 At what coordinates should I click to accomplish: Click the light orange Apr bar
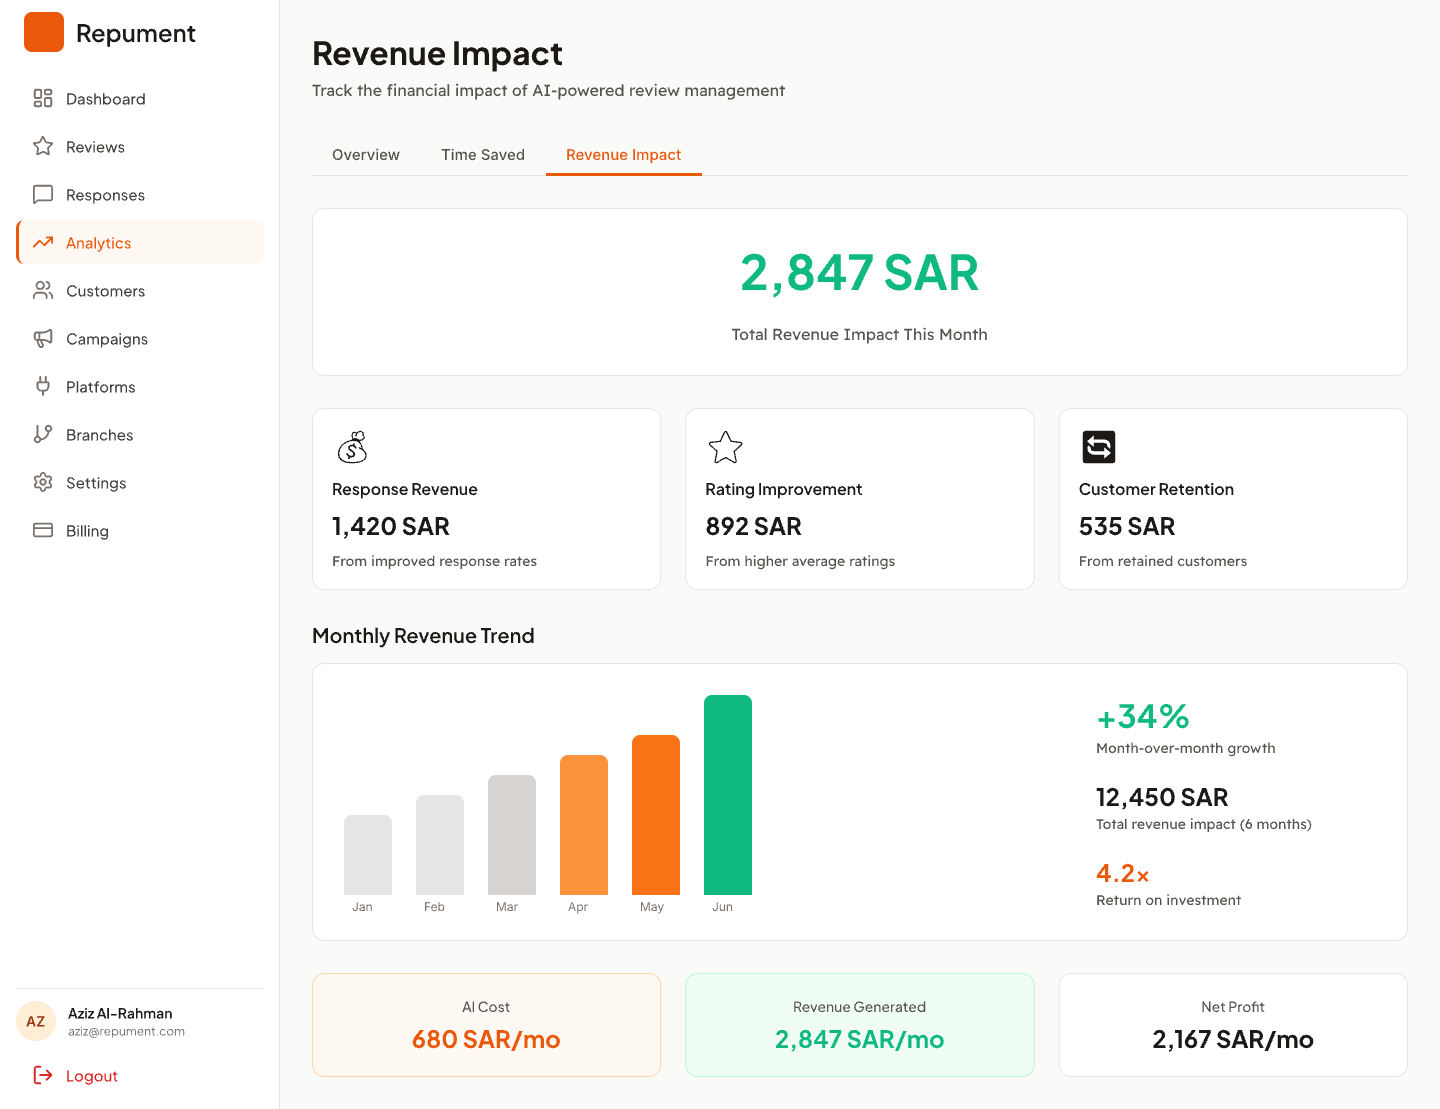[584, 825]
